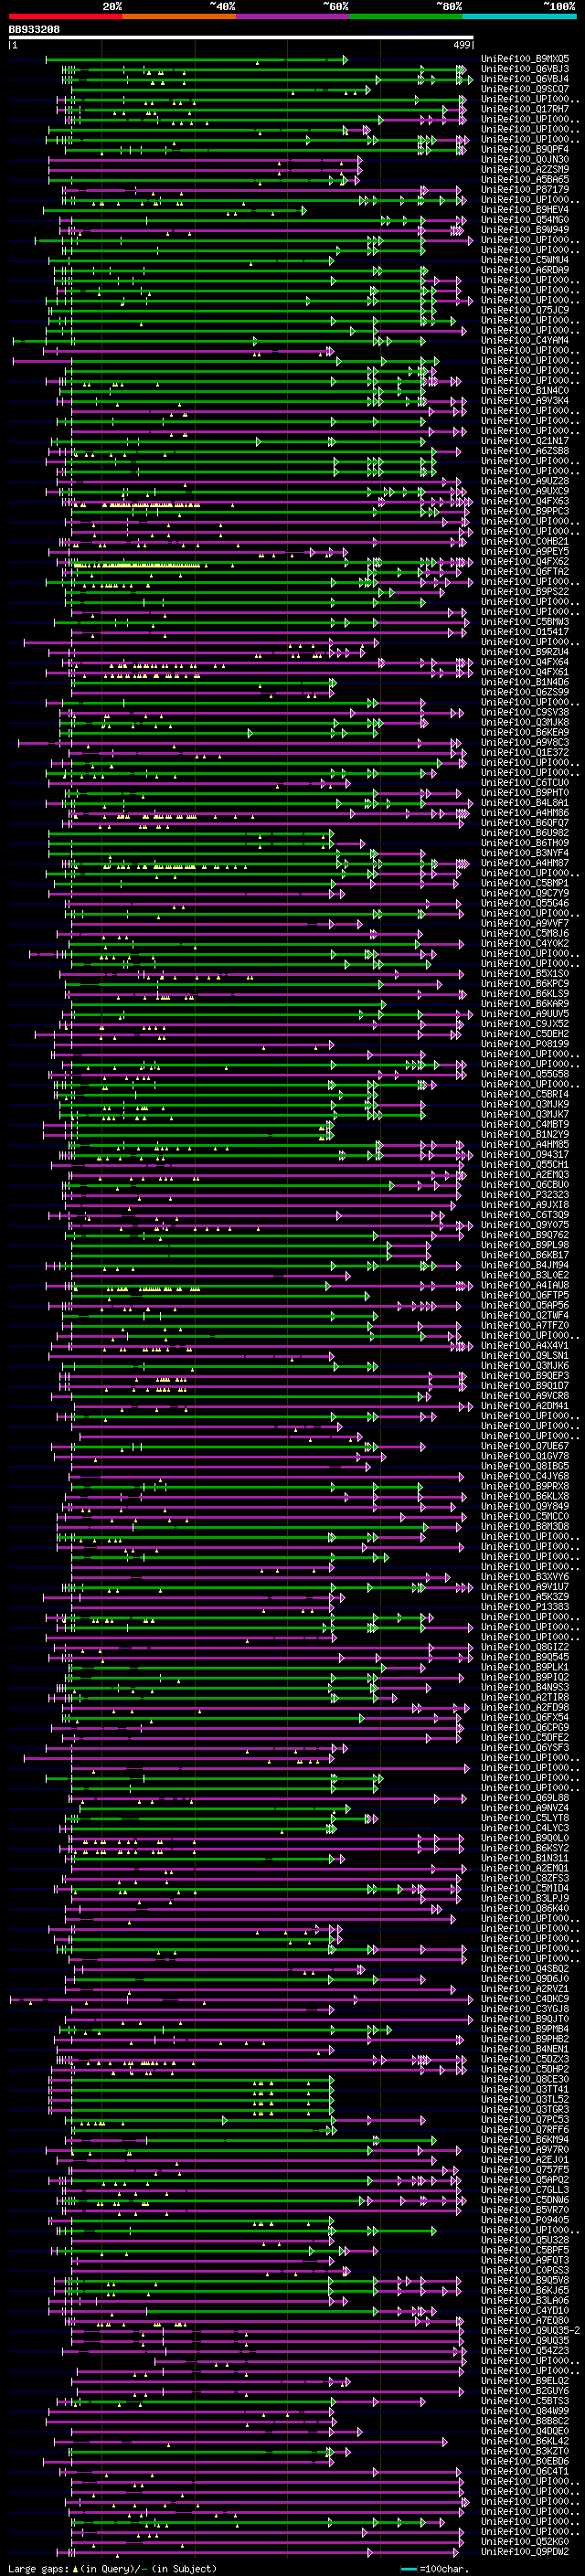Click the purple ~60% identity color segment
Viewport: 585px width, 2576px height.
[x=293, y=16]
